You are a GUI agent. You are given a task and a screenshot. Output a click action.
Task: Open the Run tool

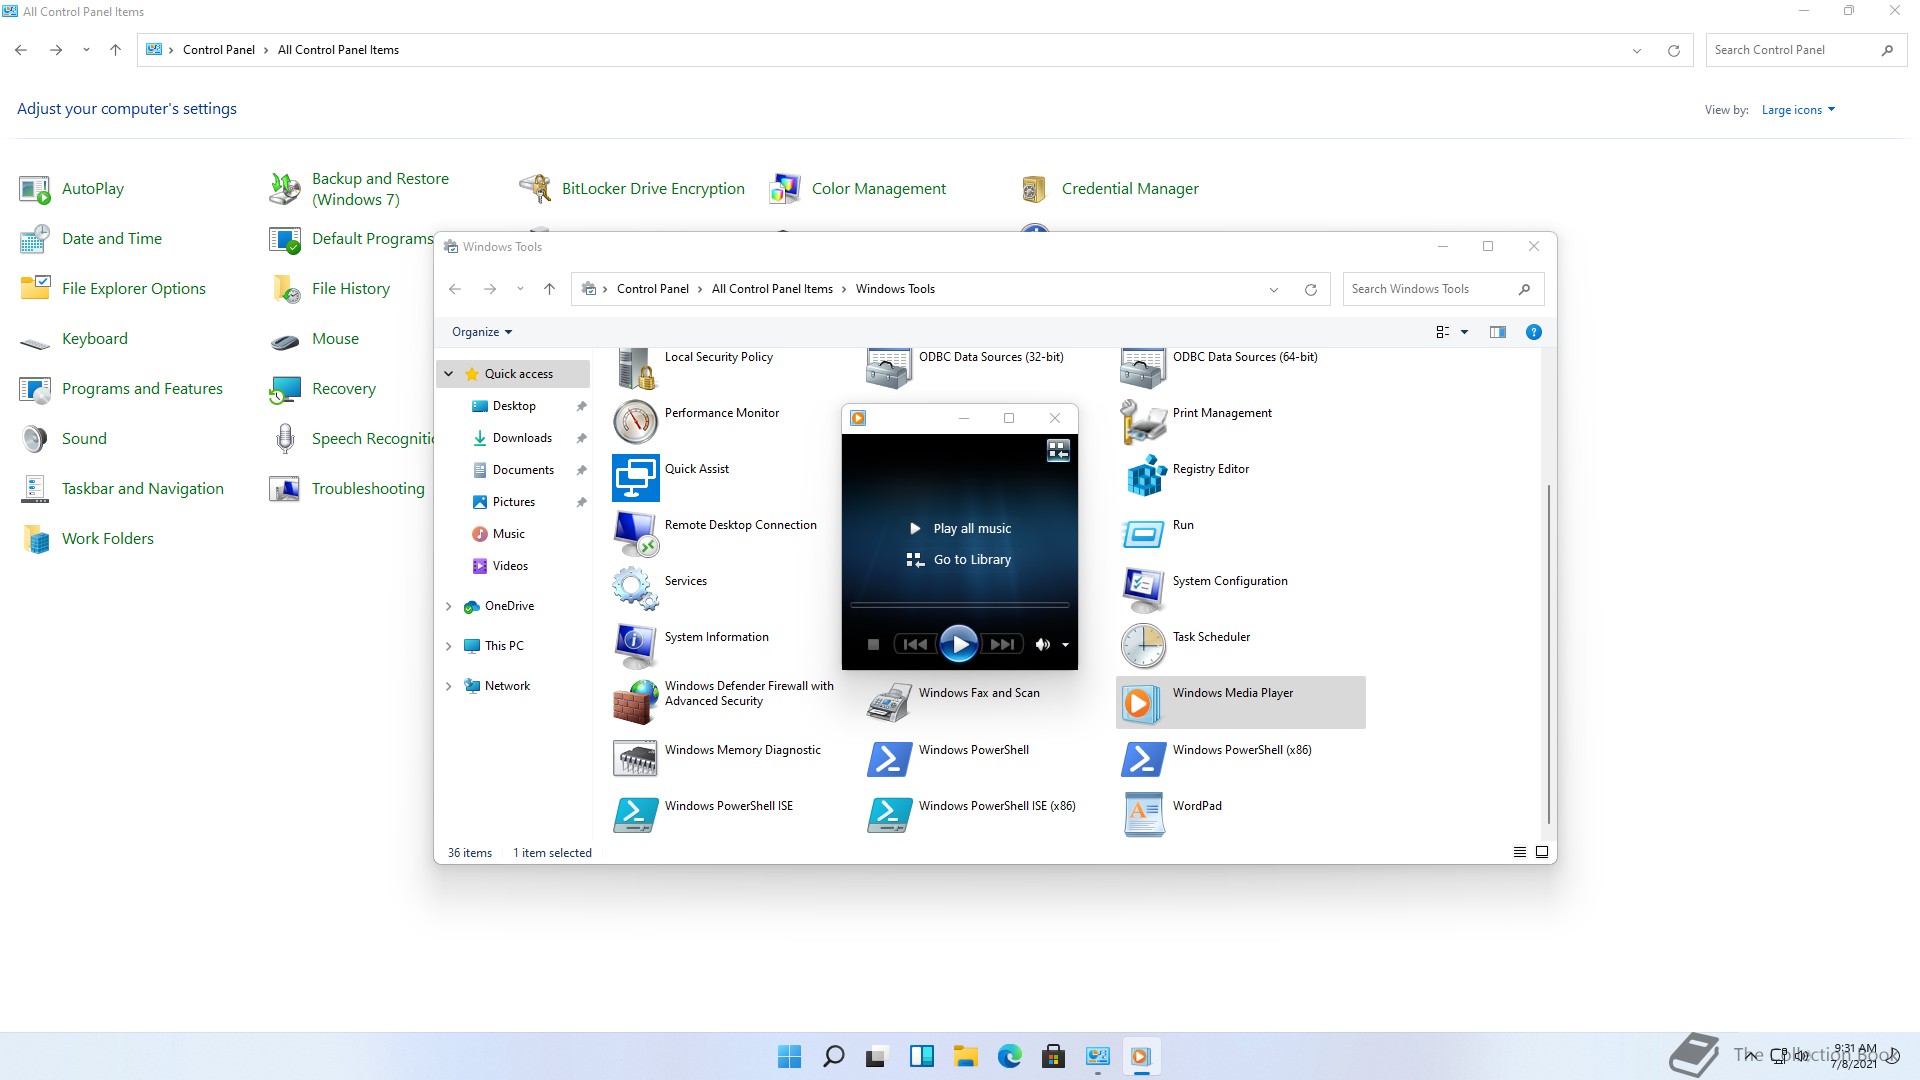click(1158, 534)
